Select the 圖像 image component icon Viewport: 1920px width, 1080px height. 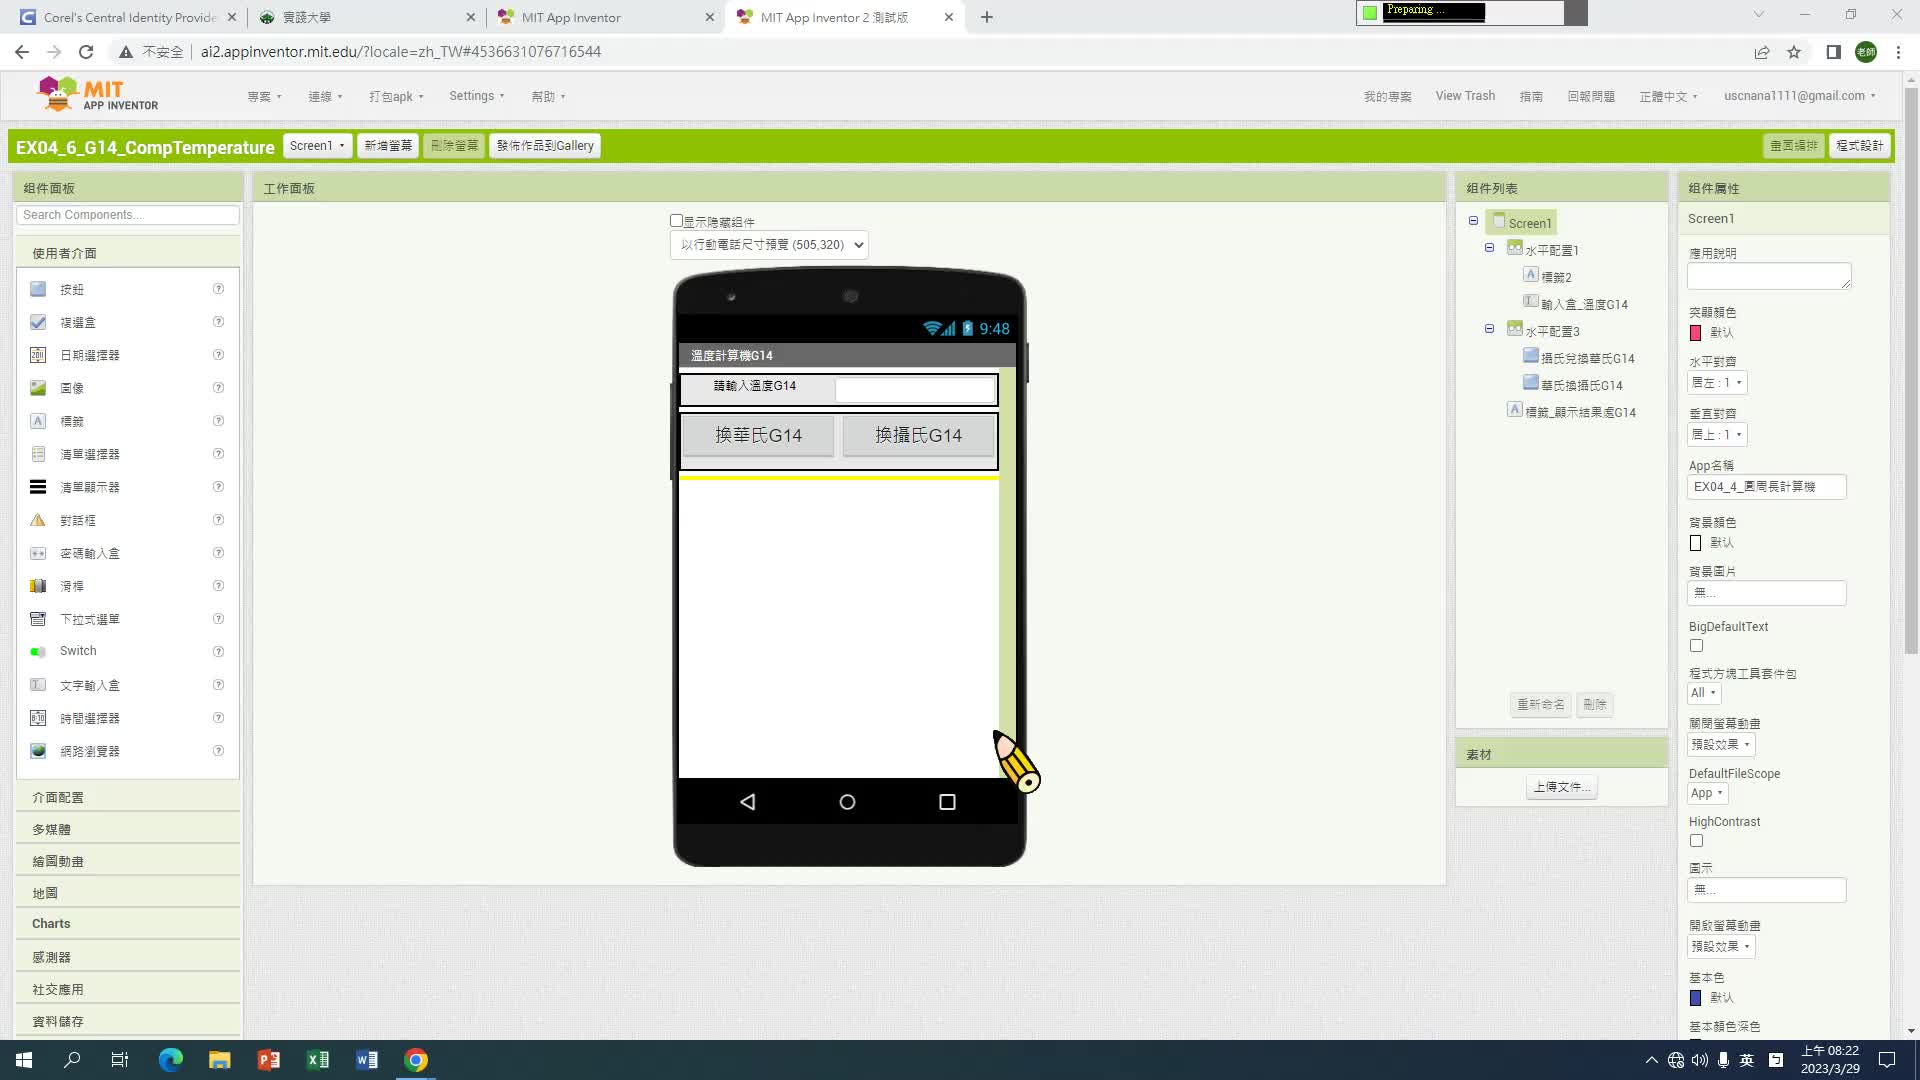38,388
